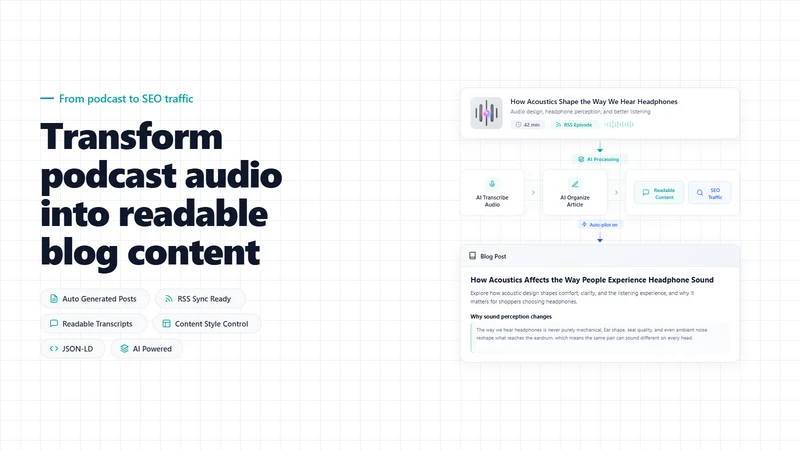Click the Transform podcast audio headline

(x=161, y=194)
